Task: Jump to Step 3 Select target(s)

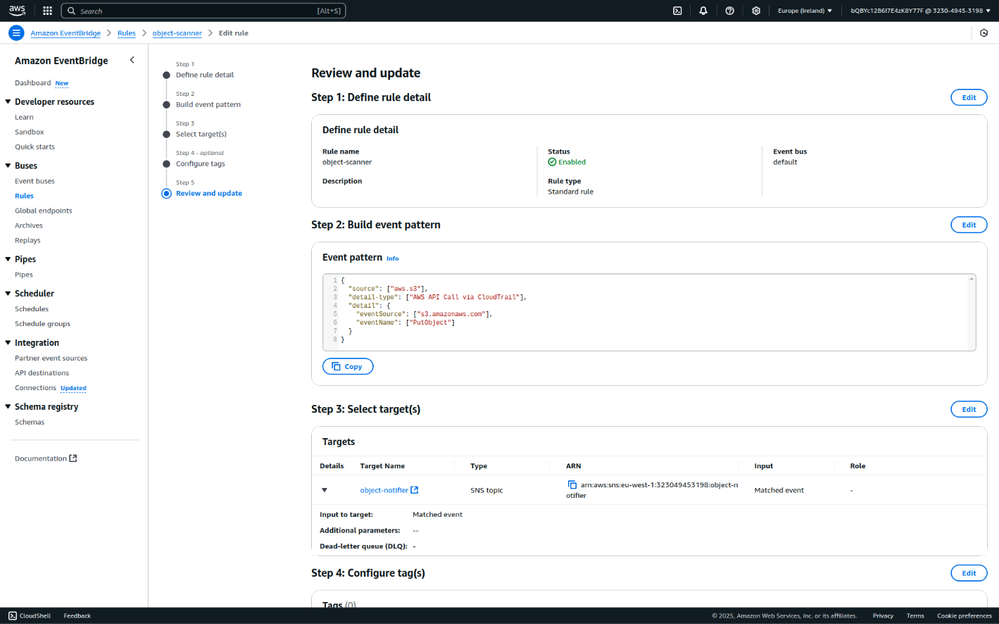Action: pos(201,134)
